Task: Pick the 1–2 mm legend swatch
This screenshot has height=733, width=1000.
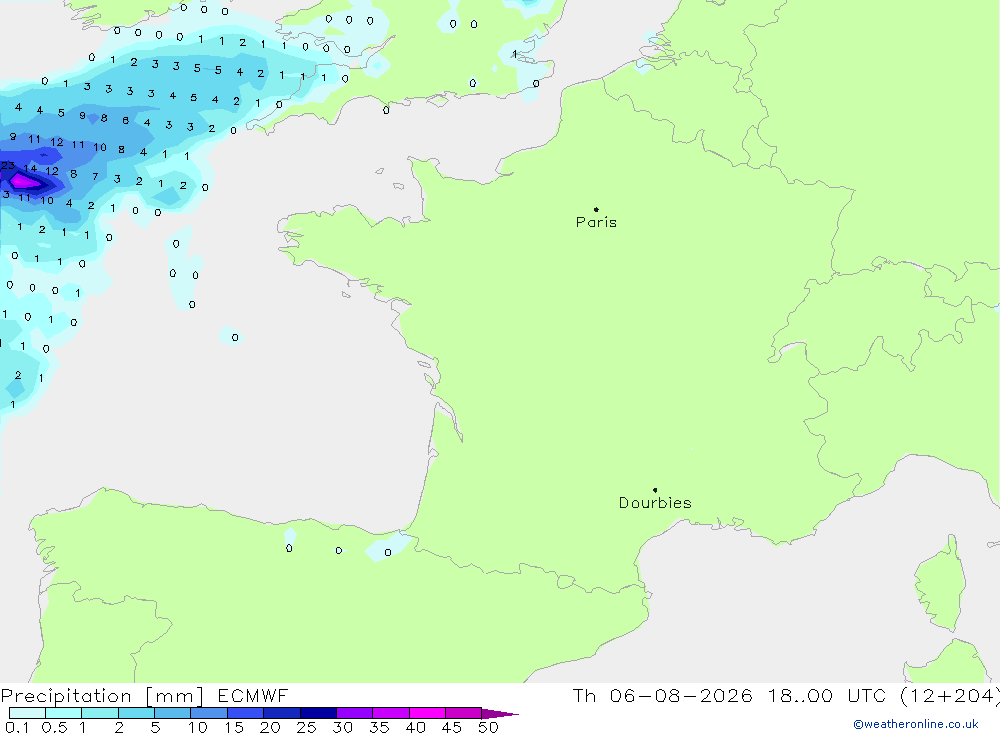Action: pos(99,713)
